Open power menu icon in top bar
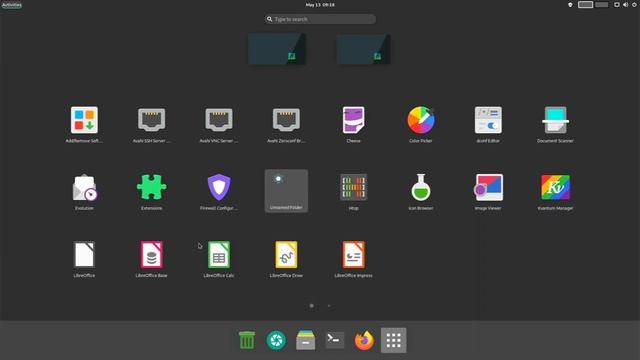This screenshot has height=360, width=640. 635,5
